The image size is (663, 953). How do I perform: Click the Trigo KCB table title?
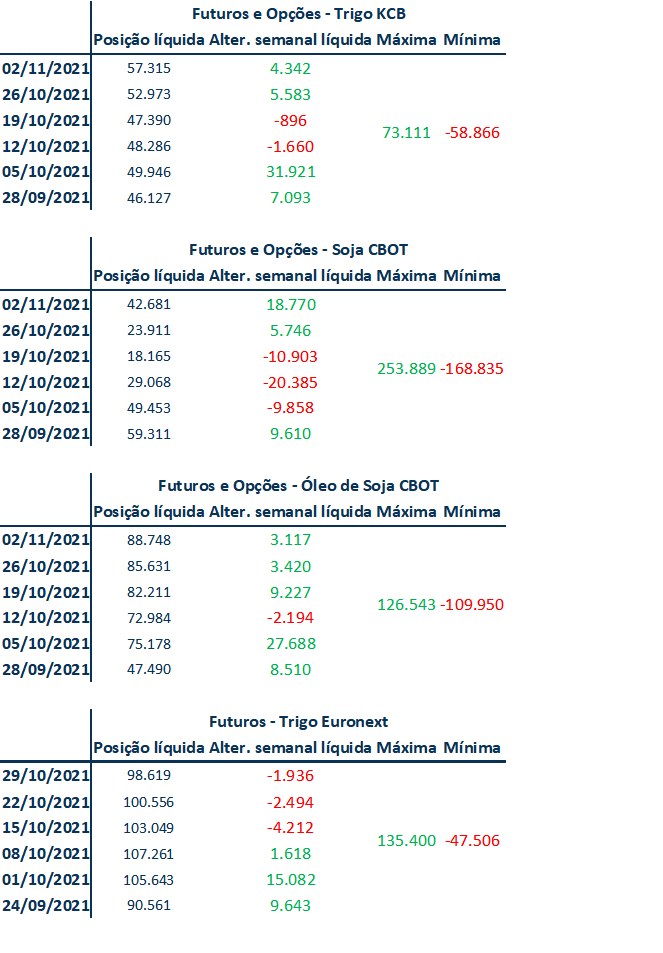pos(298,14)
